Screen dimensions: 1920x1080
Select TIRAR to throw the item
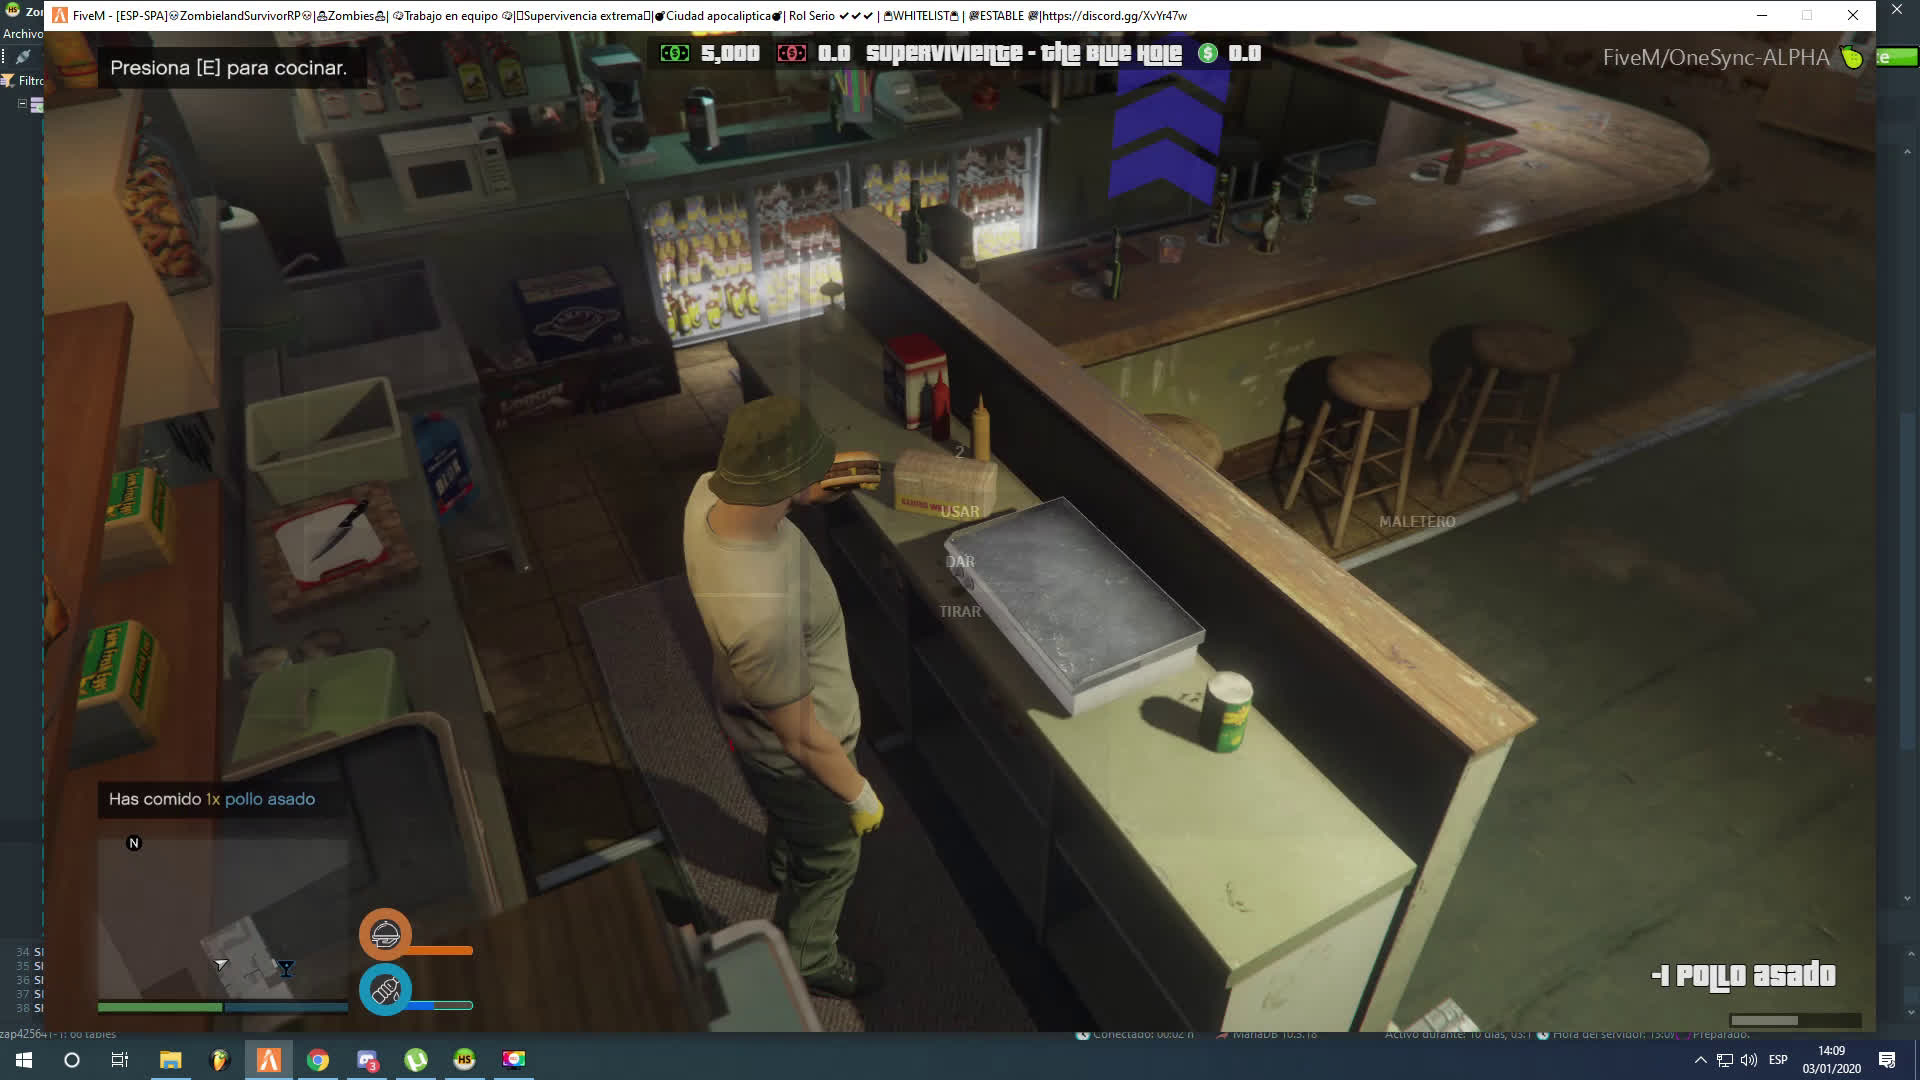tap(961, 611)
